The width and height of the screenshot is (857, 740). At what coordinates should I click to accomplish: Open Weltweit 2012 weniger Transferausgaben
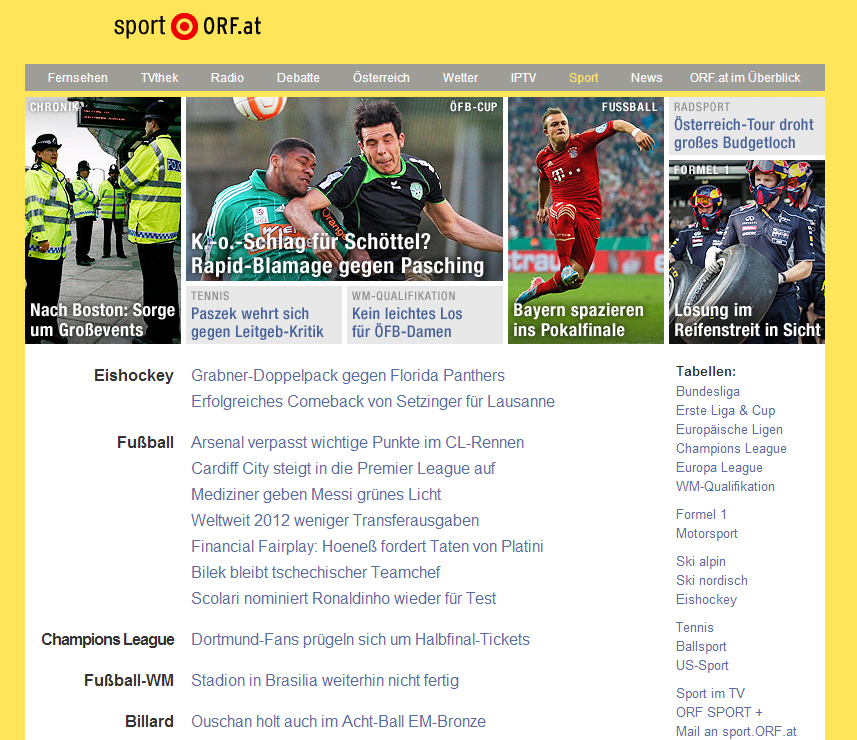[335, 520]
